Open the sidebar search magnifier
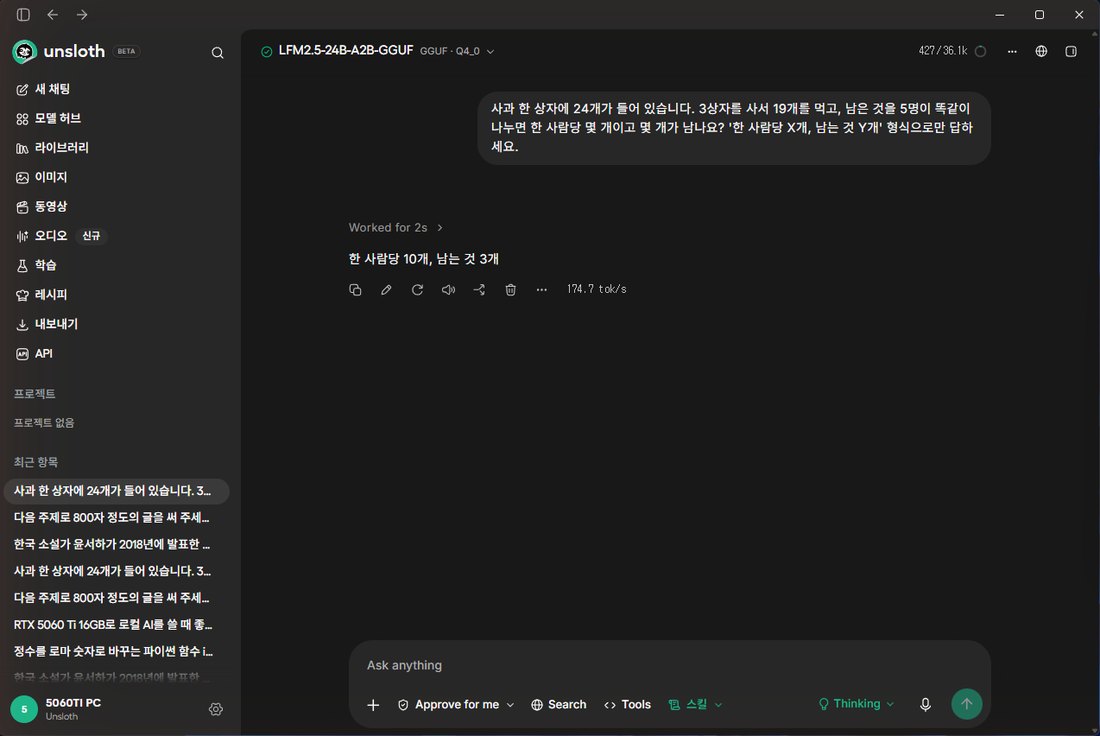The height and width of the screenshot is (736, 1100). [x=217, y=53]
